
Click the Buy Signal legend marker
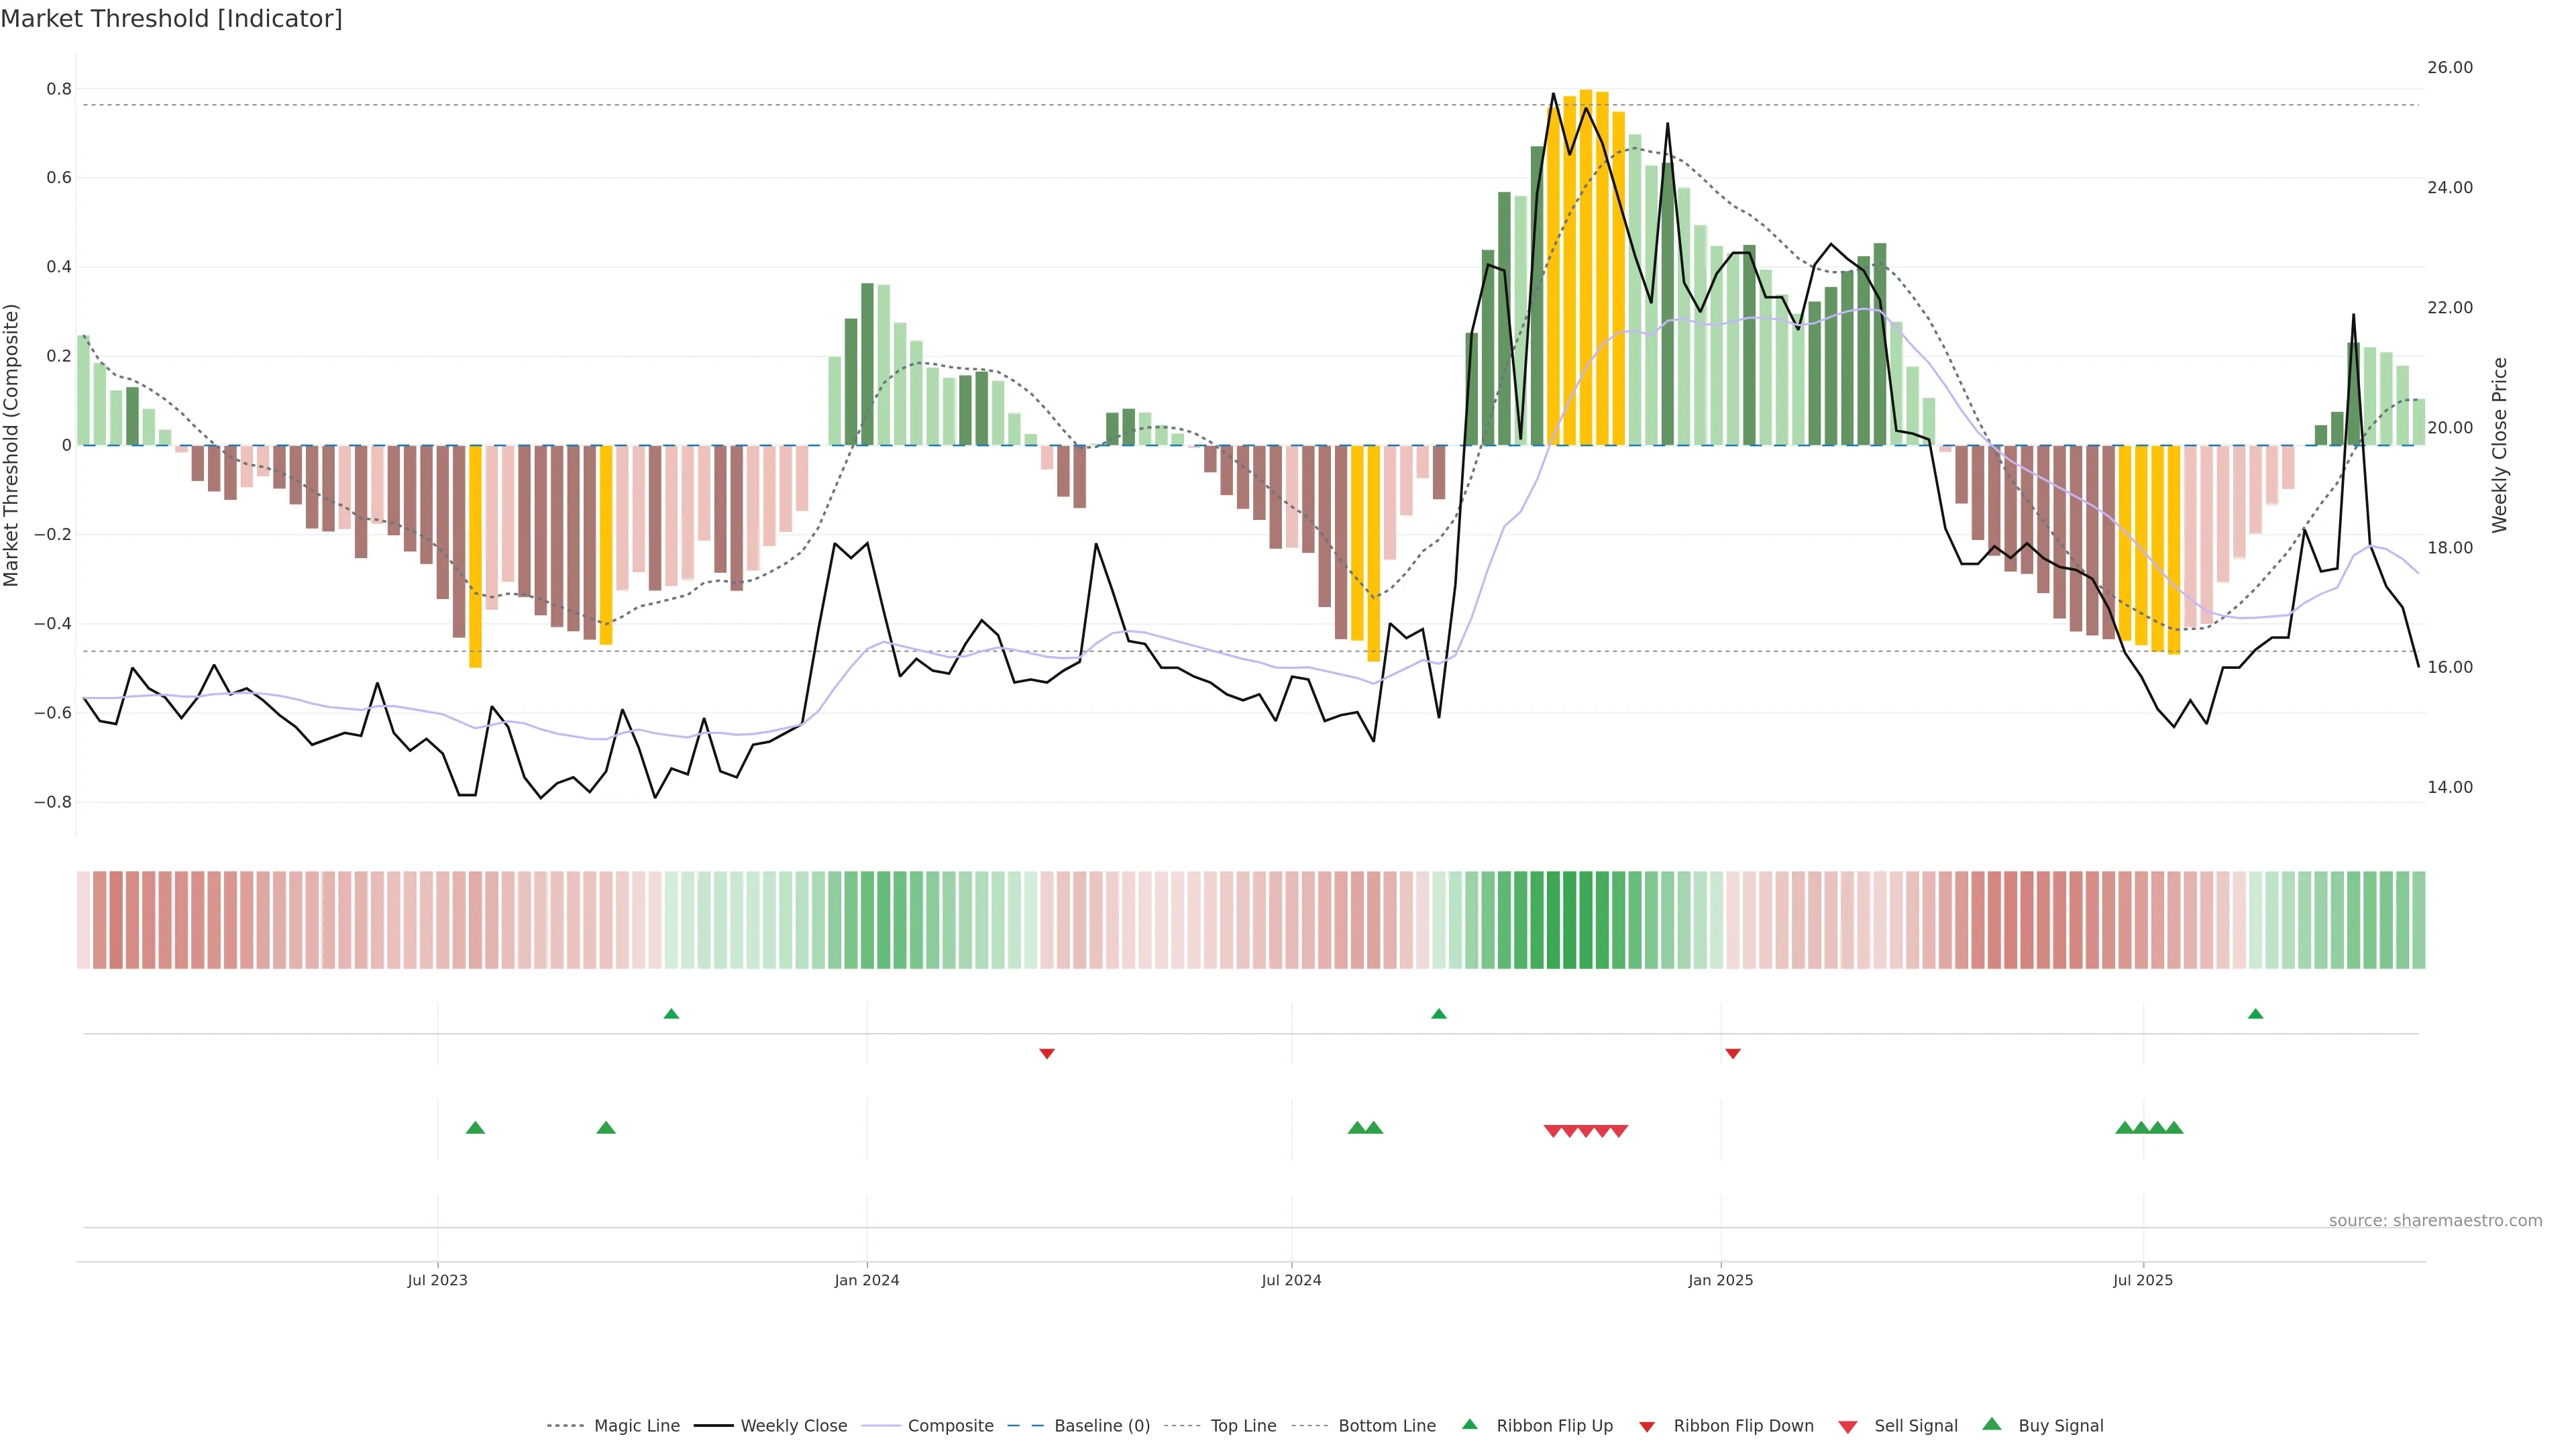1991,1424
